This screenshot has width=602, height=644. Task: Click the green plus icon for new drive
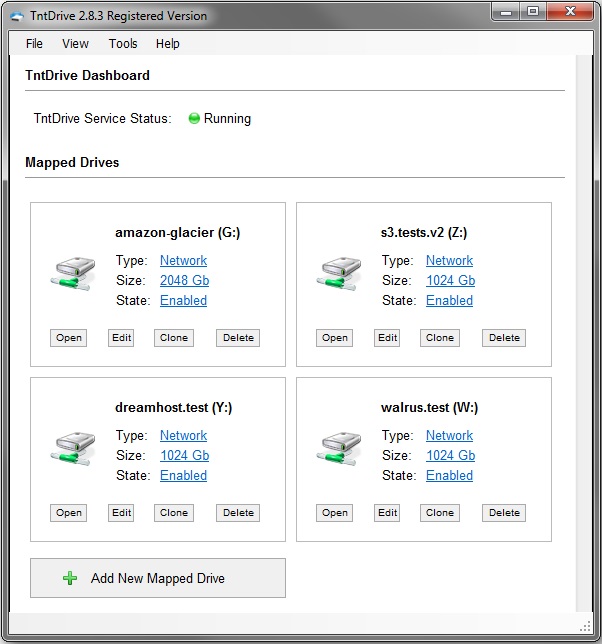point(70,578)
